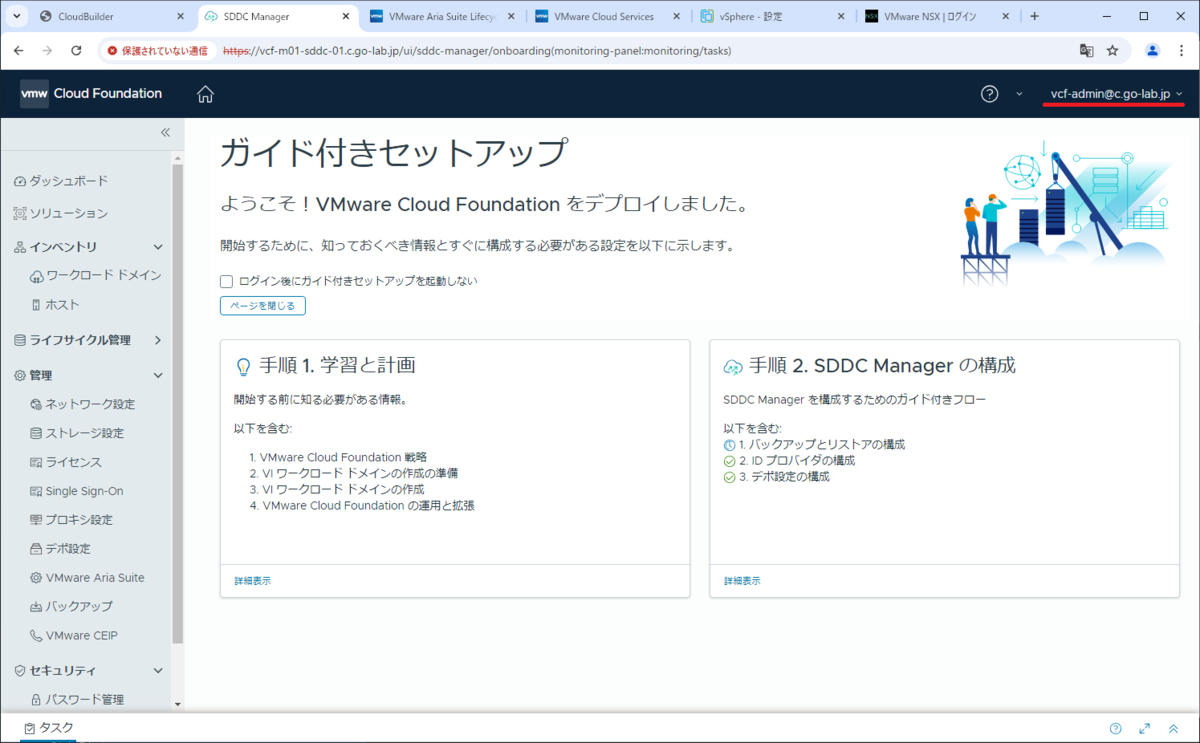
Task: Open Single Sign-On in the sidebar
Action: (x=77, y=492)
